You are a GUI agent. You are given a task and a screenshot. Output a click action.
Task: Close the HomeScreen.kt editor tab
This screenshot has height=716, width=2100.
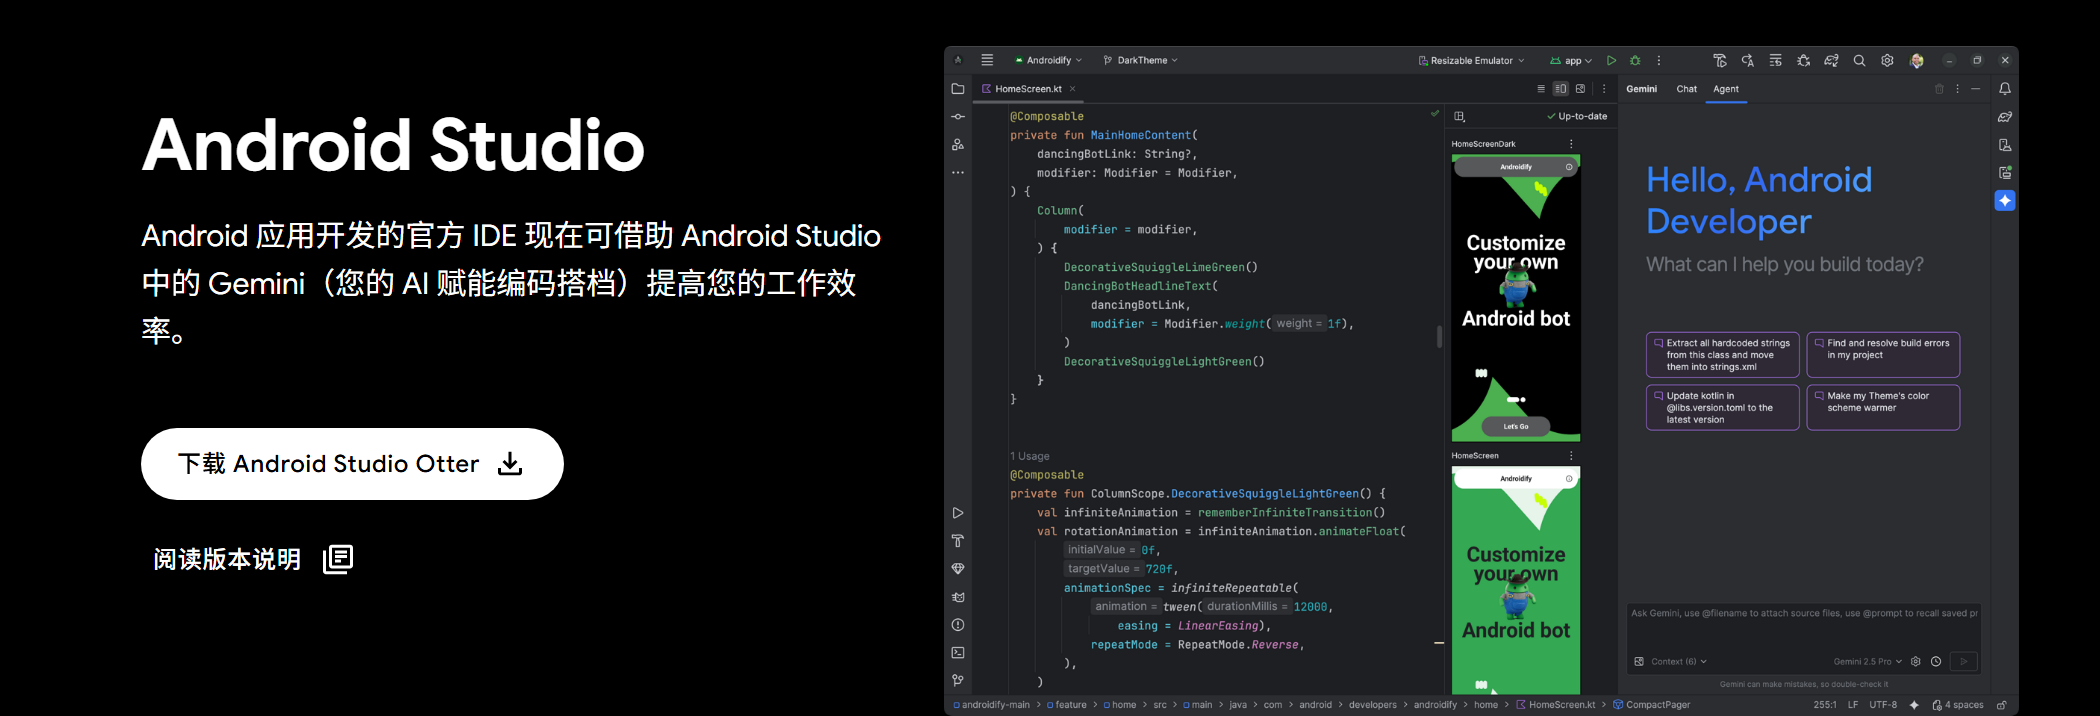(1073, 89)
